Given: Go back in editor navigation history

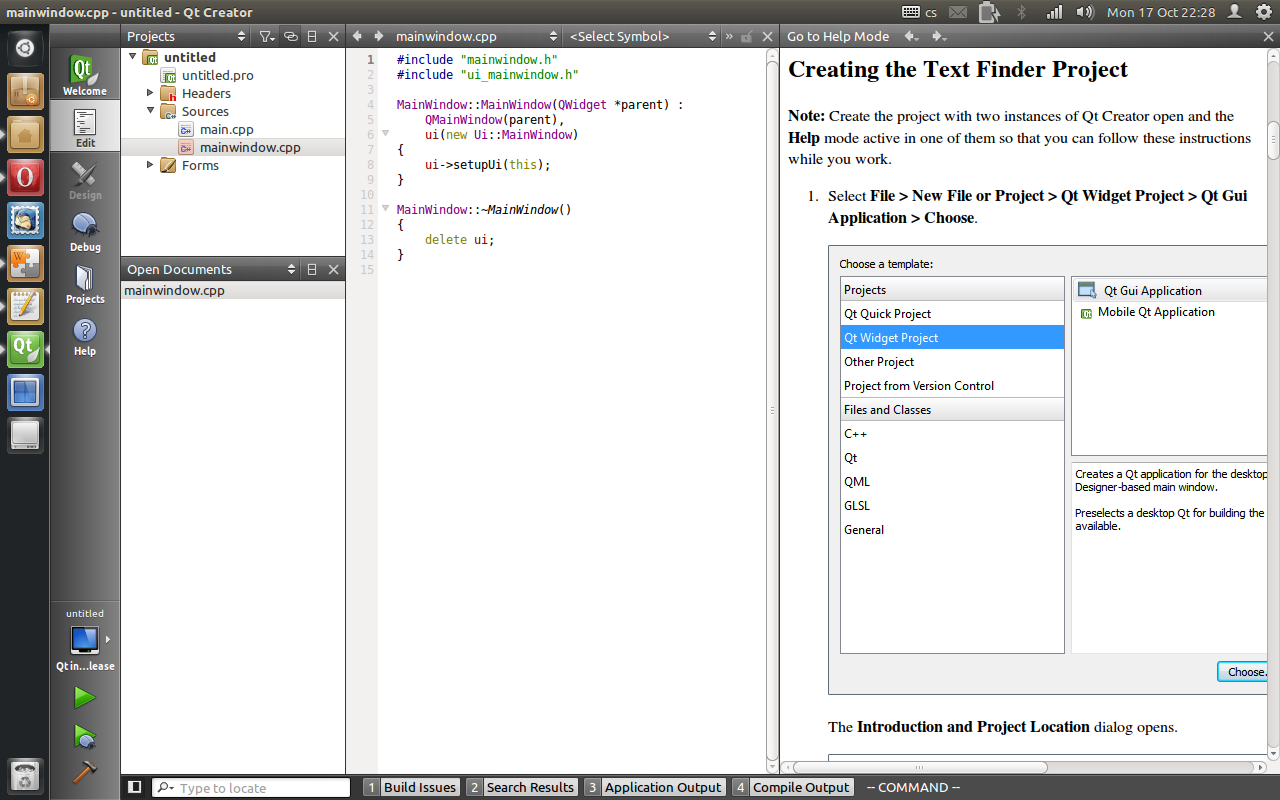Looking at the screenshot, I should coord(357,36).
